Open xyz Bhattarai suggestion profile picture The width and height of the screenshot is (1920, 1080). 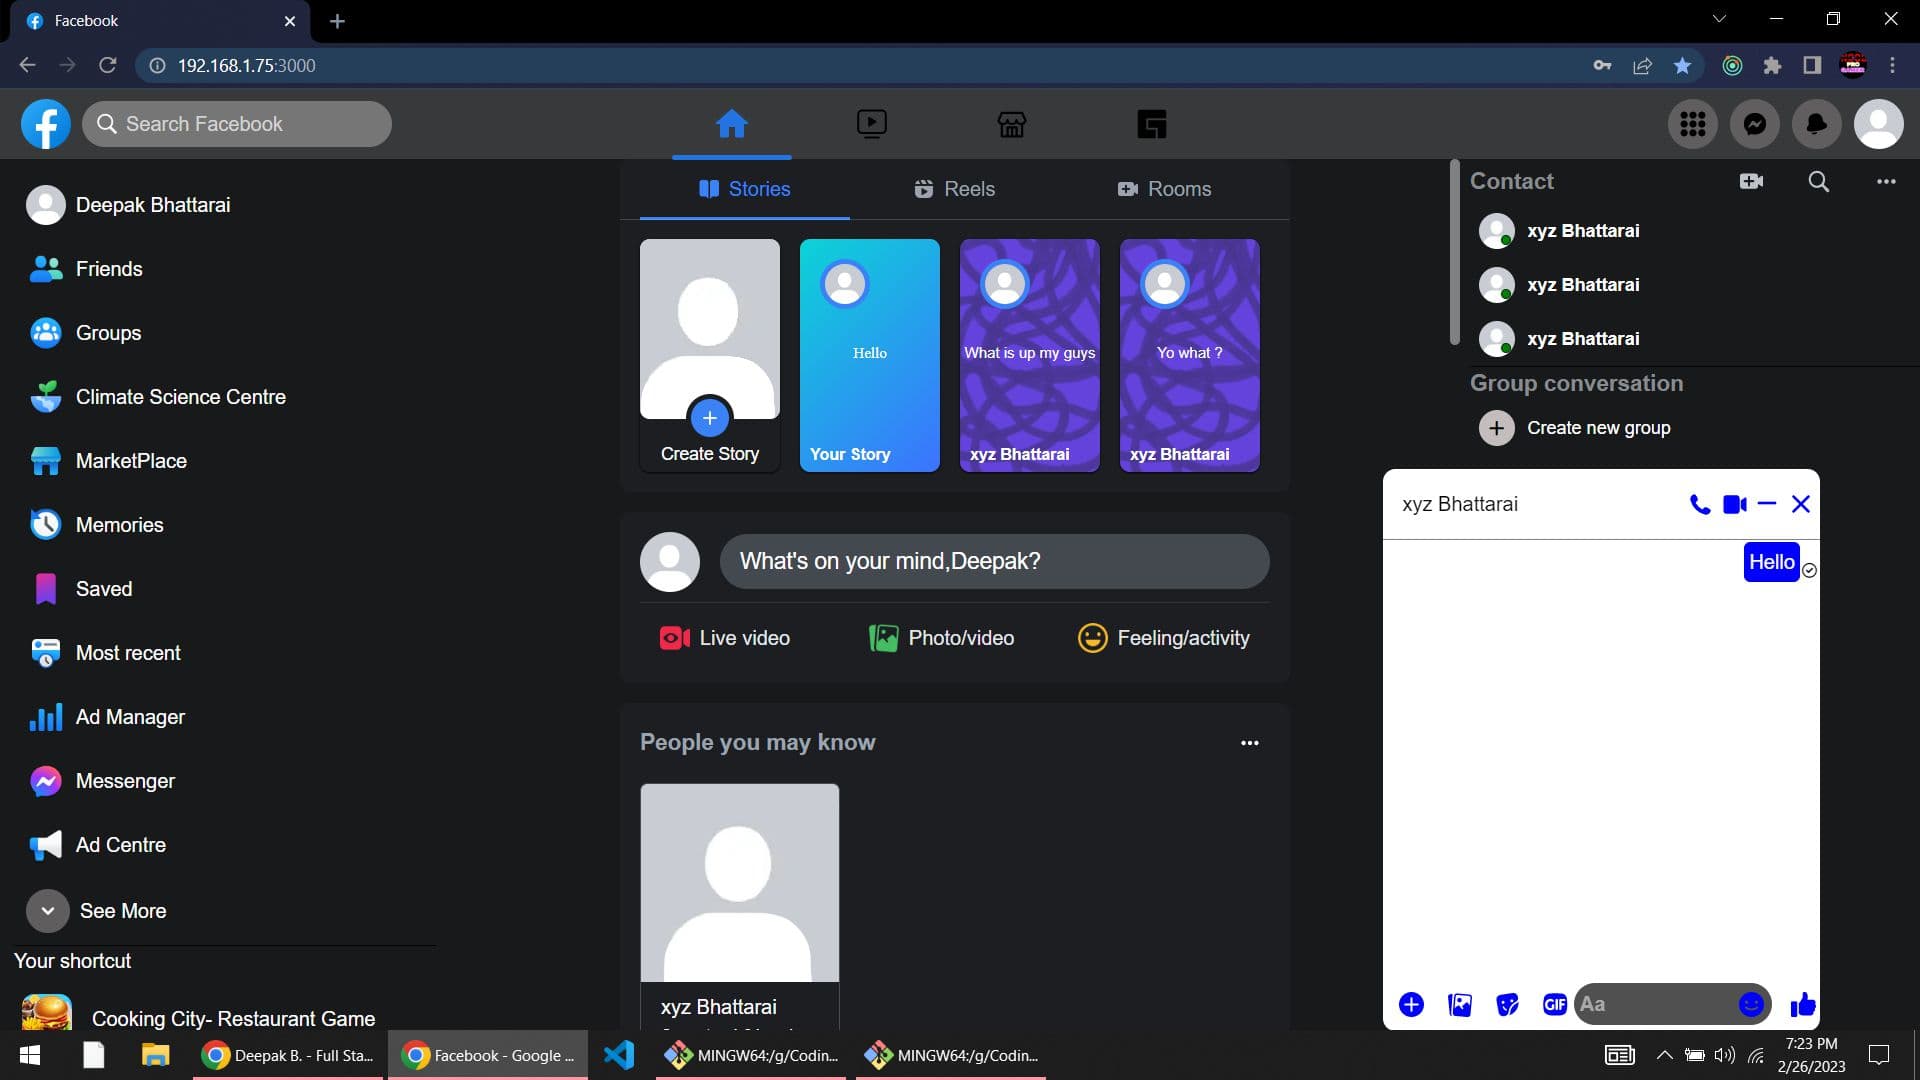(740, 883)
